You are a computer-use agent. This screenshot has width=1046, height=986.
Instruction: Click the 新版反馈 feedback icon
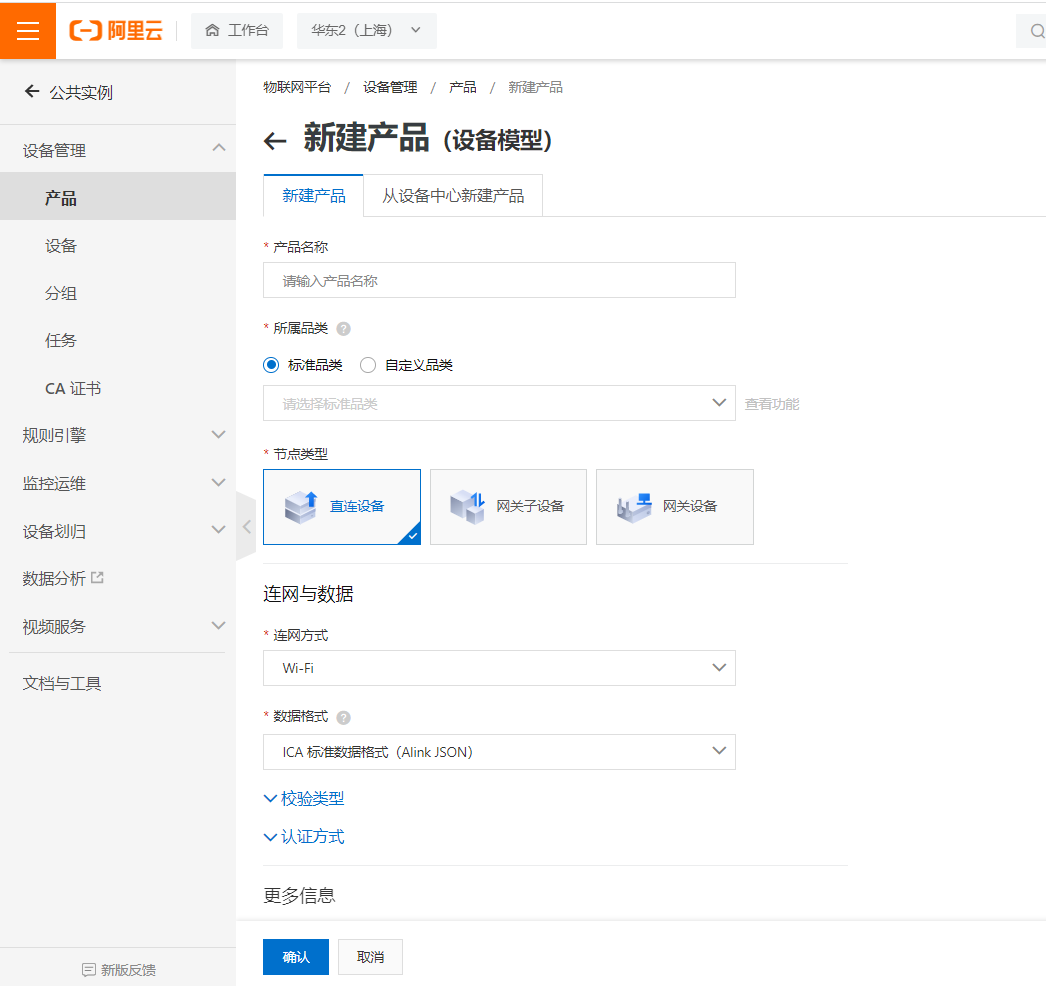[89, 970]
